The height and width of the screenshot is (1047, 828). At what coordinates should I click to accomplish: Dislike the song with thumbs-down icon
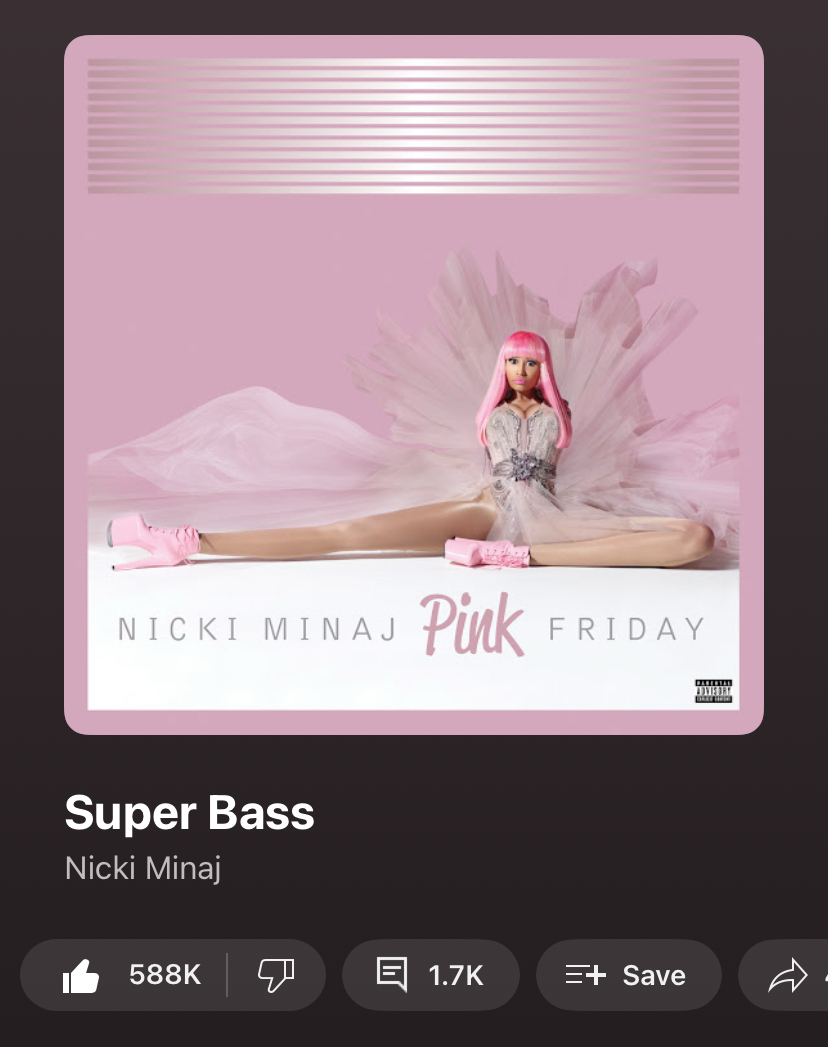(276, 976)
